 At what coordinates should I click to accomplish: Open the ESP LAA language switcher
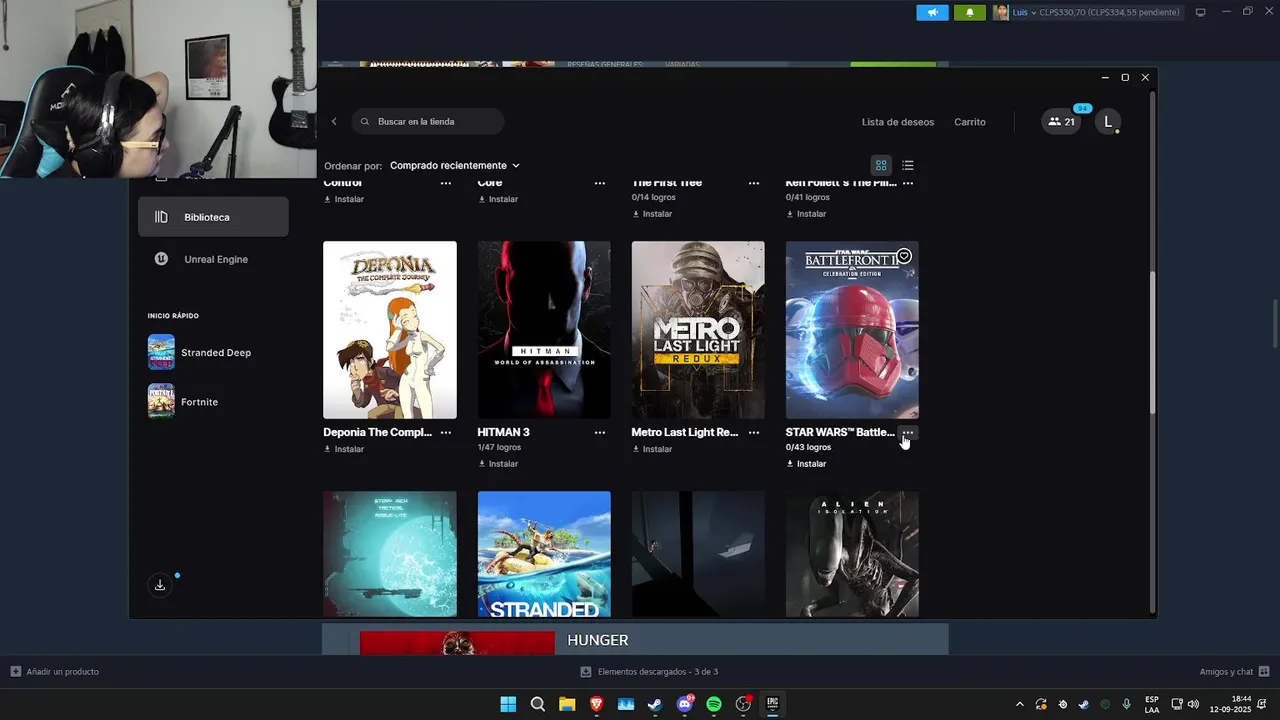click(1152, 704)
